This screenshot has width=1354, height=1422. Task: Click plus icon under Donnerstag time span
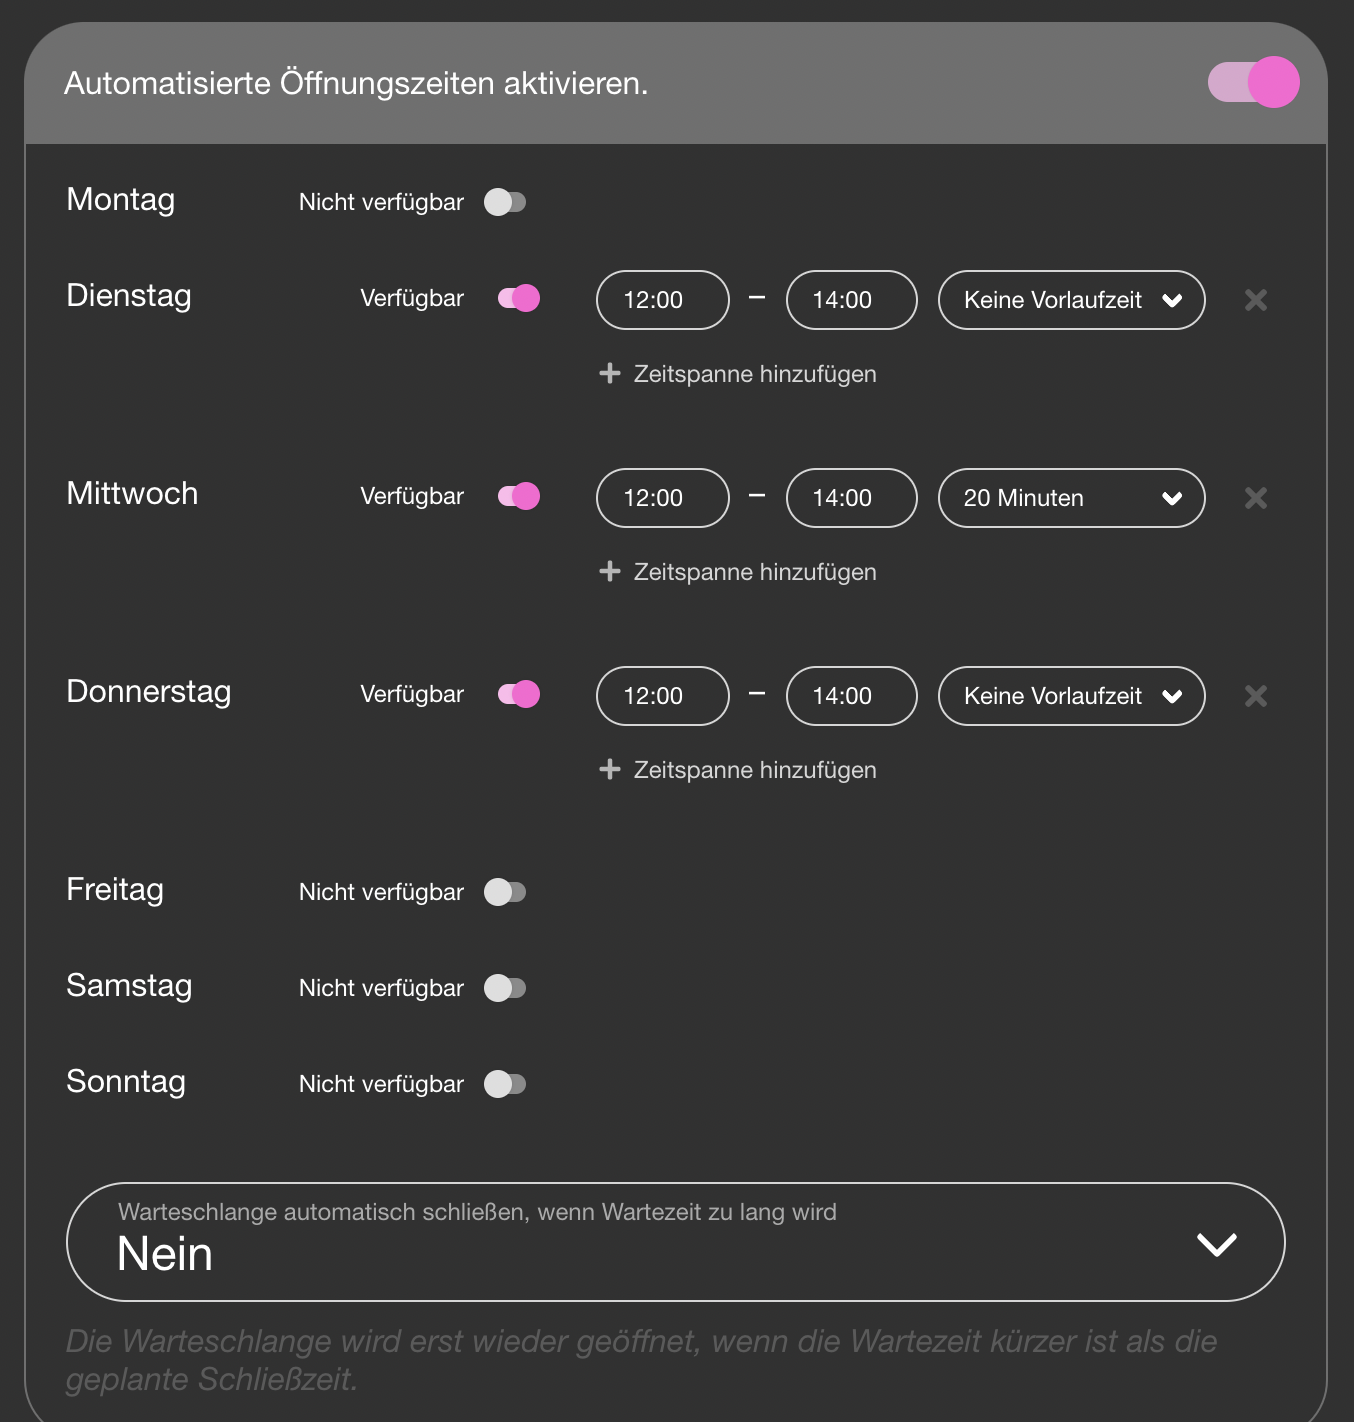(x=610, y=770)
